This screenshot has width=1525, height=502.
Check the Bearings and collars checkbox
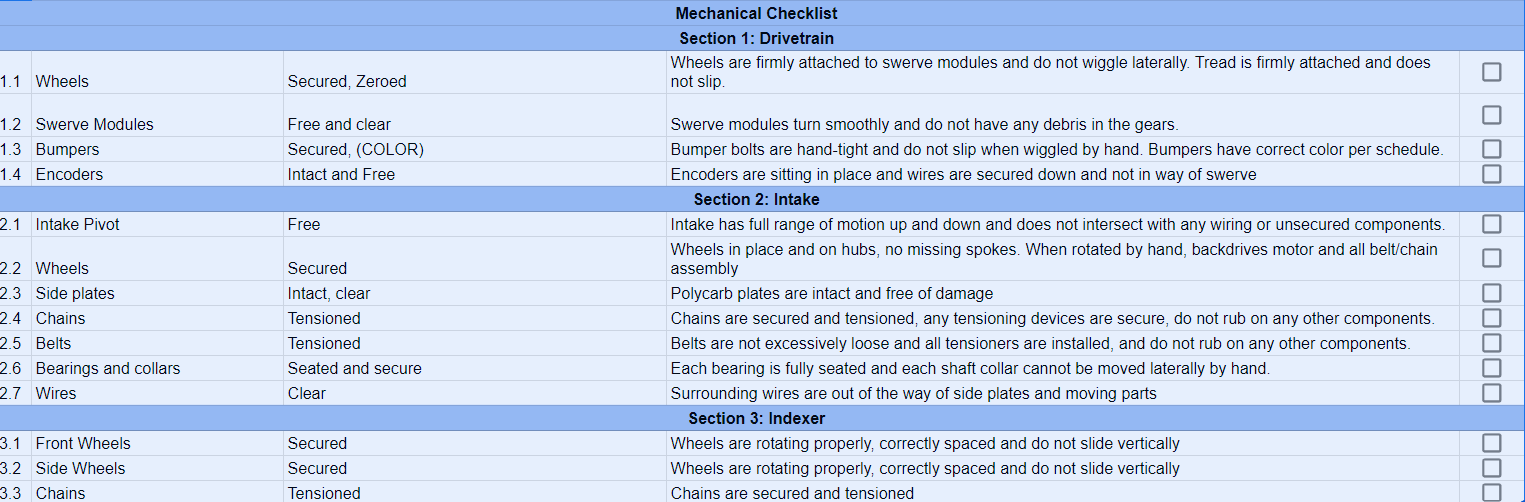(1491, 368)
